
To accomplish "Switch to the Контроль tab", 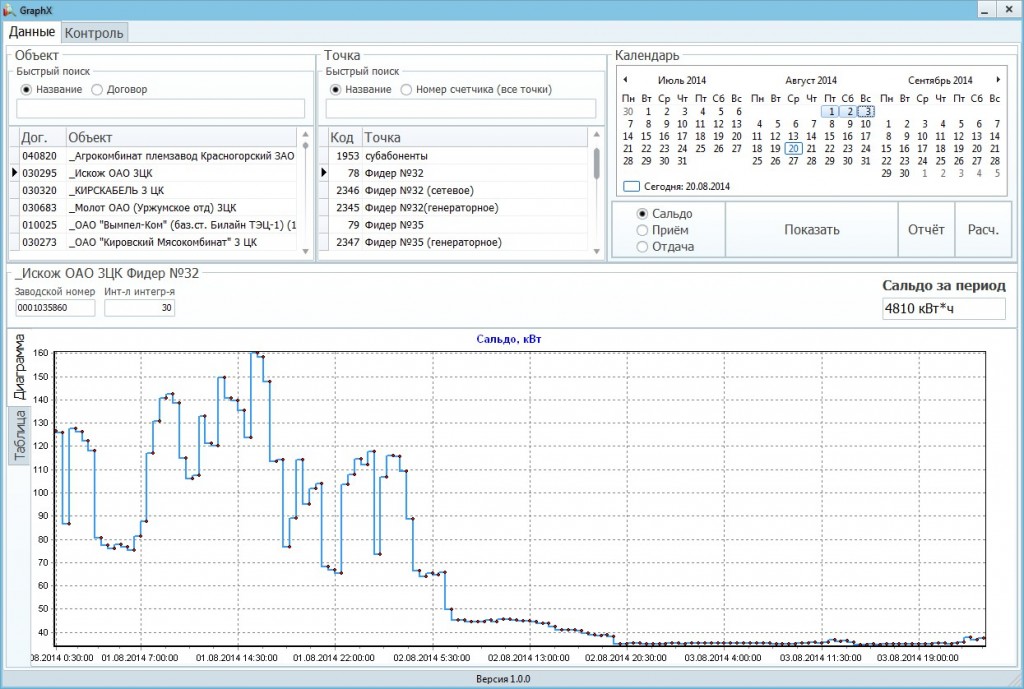I will pyautogui.click(x=94, y=33).
